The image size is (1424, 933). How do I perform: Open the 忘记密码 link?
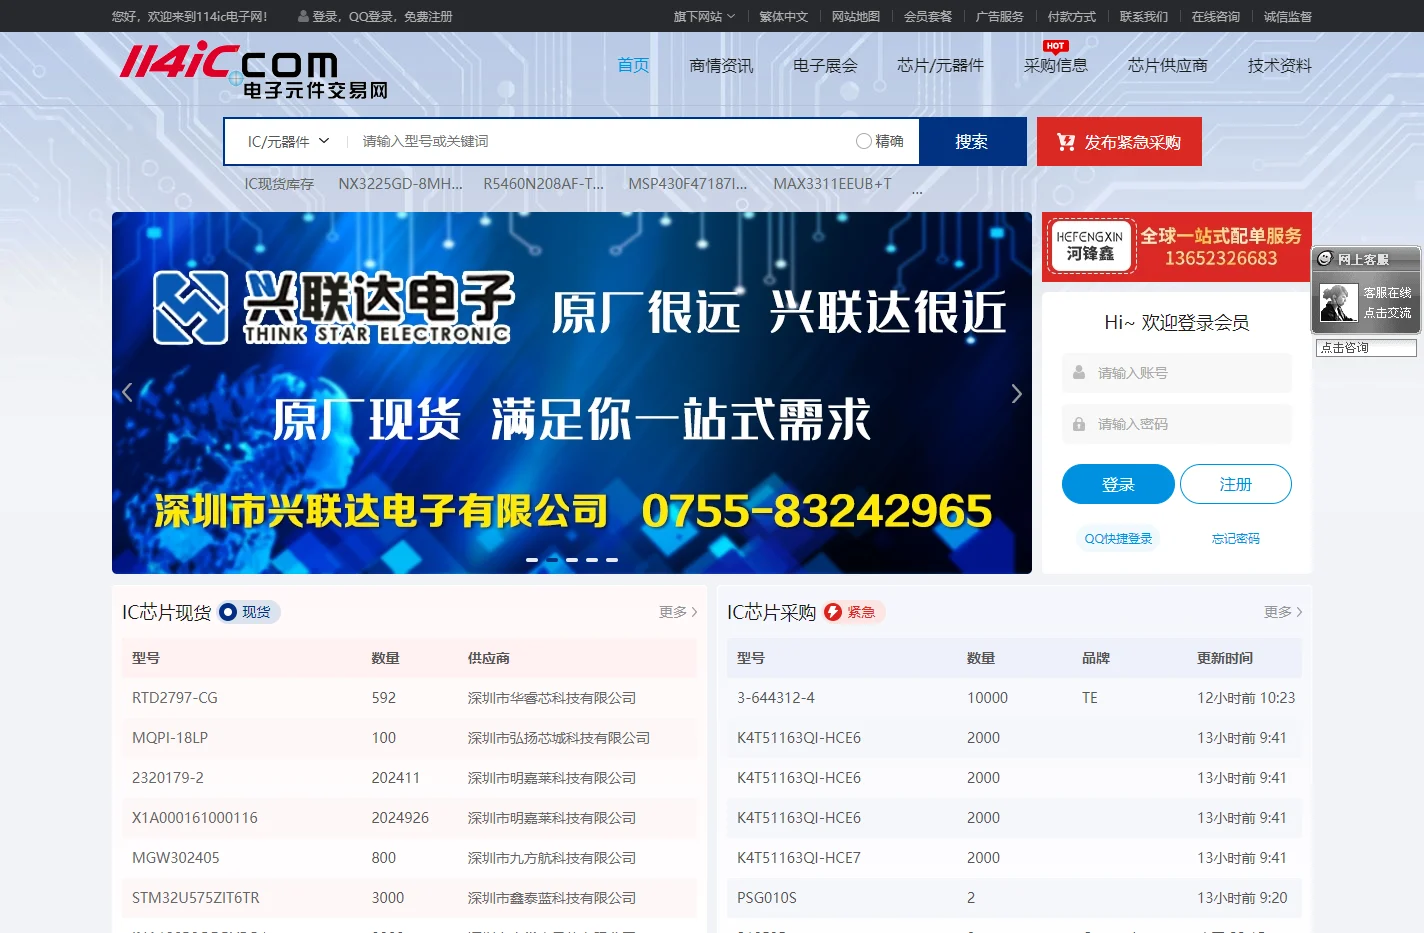click(1236, 538)
